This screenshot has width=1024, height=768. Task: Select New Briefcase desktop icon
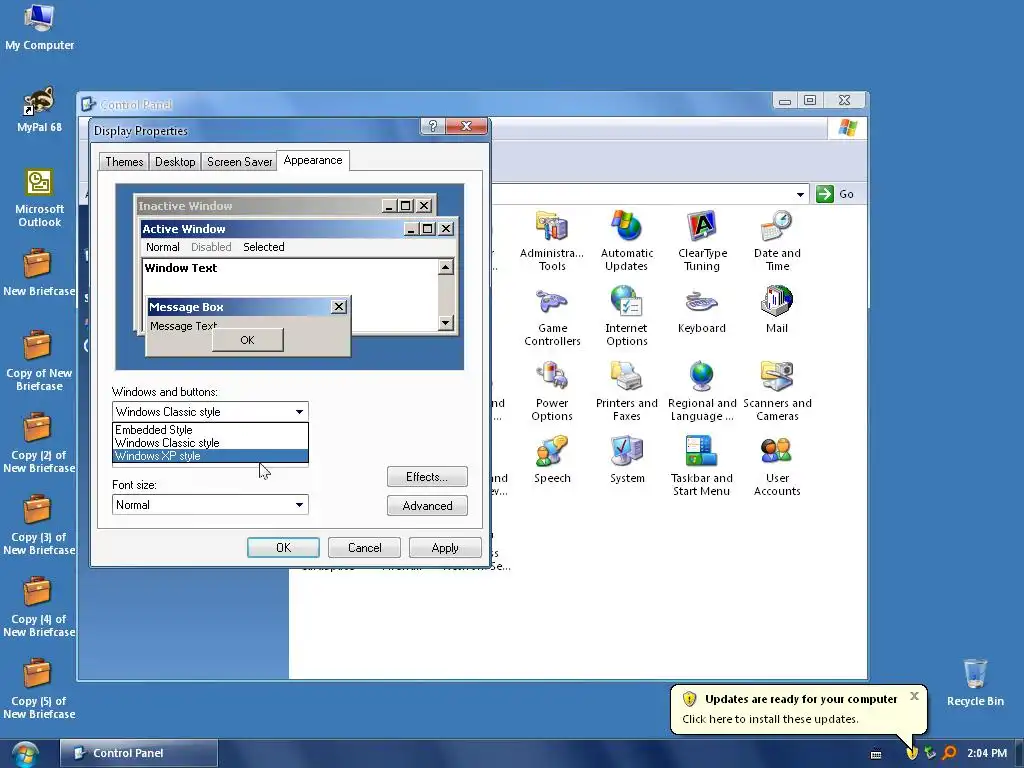[39, 273]
